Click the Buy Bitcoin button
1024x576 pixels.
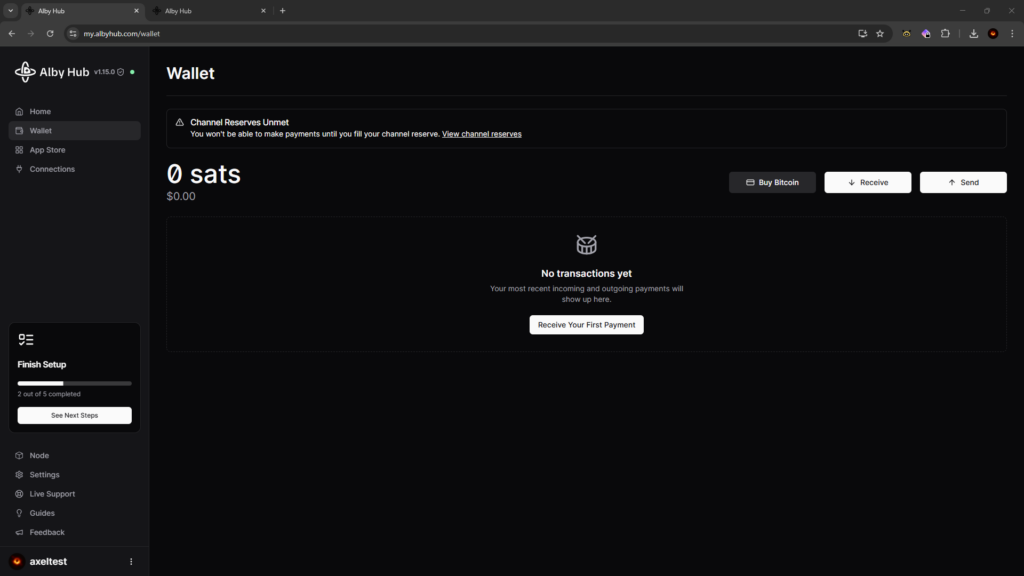[x=772, y=182]
